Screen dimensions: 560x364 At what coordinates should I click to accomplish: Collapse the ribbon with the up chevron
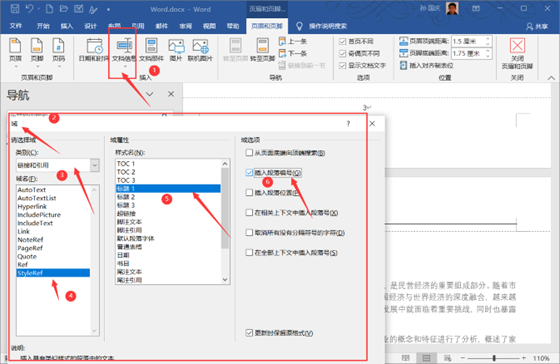(x=551, y=78)
